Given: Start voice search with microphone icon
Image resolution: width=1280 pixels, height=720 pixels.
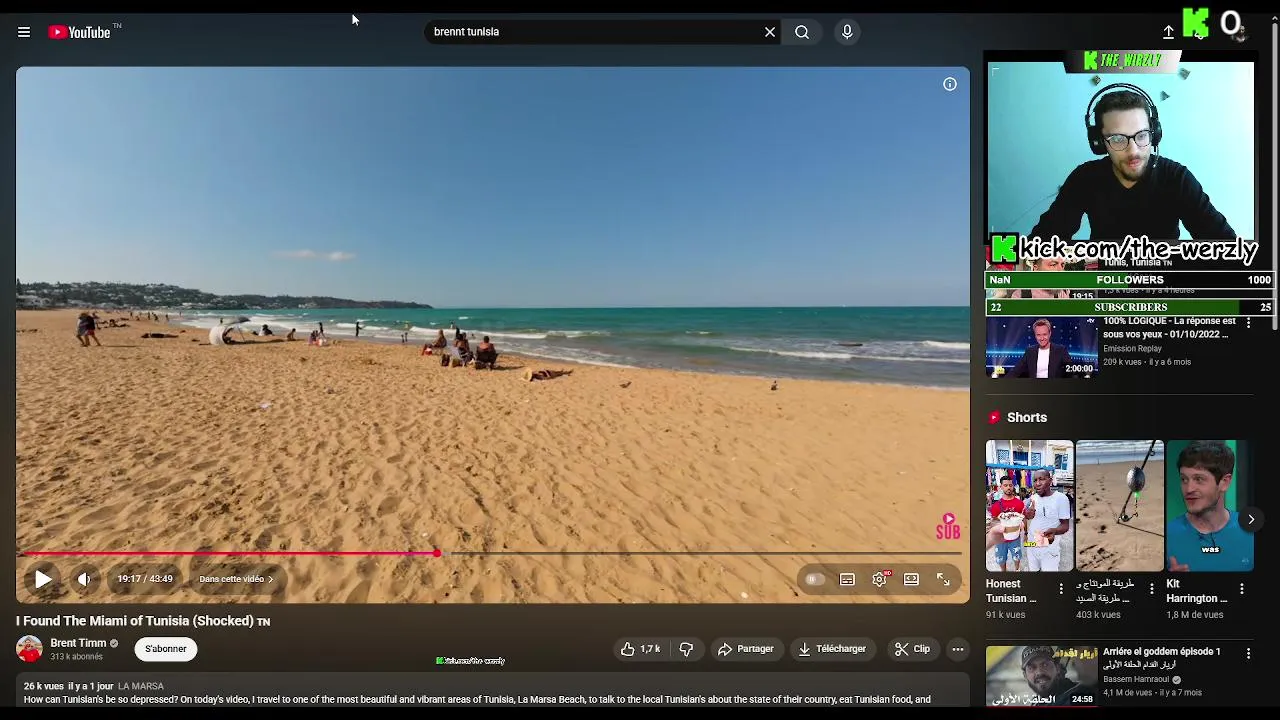Looking at the screenshot, I should [x=847, y=32].
